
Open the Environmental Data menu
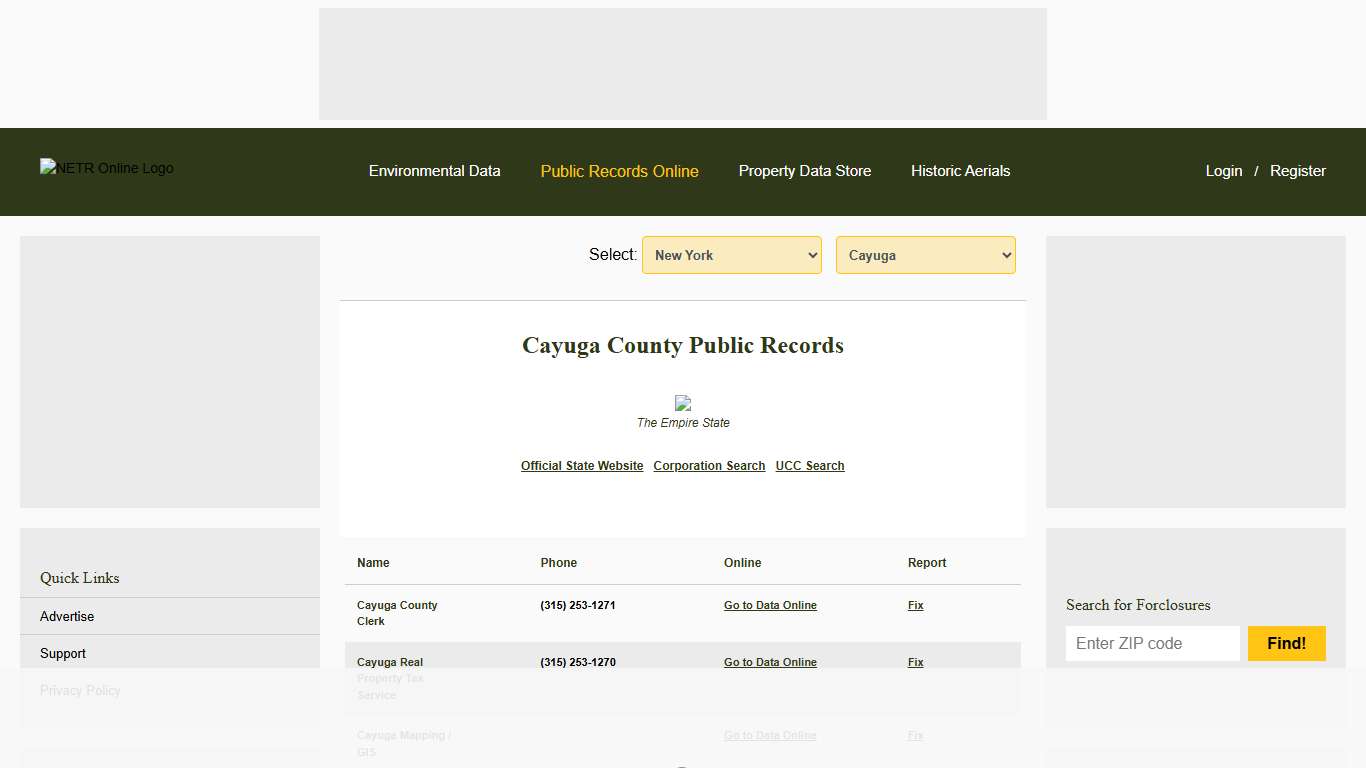coord(434,171)
